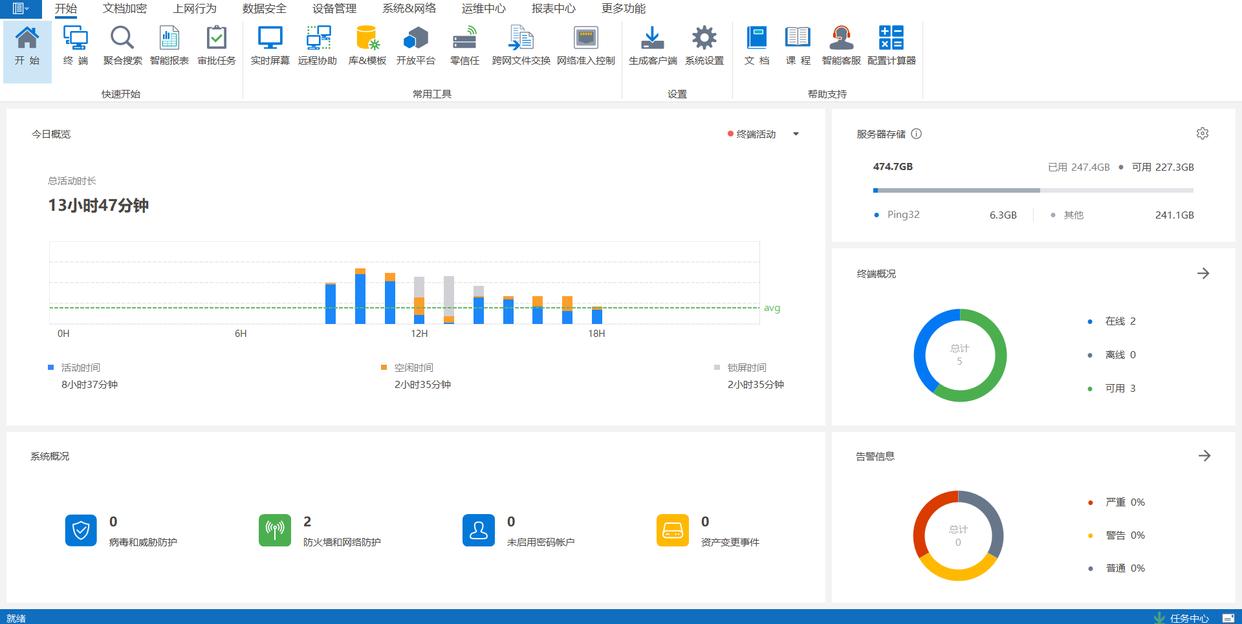The height and width of the screenshot is (624, 1242).
Task: Switch to the 文档加密 tab
Action: click(124, 9)
